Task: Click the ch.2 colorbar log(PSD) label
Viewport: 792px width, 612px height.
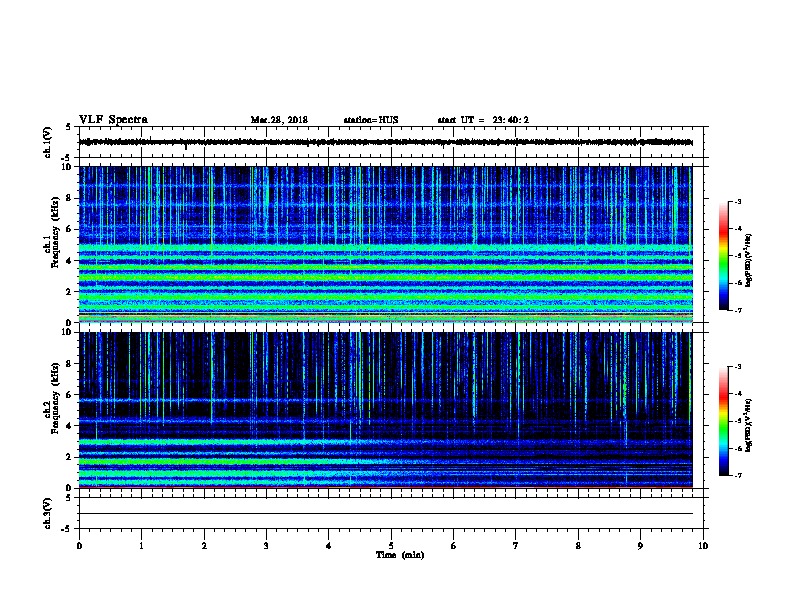Action: coord(749,426)
